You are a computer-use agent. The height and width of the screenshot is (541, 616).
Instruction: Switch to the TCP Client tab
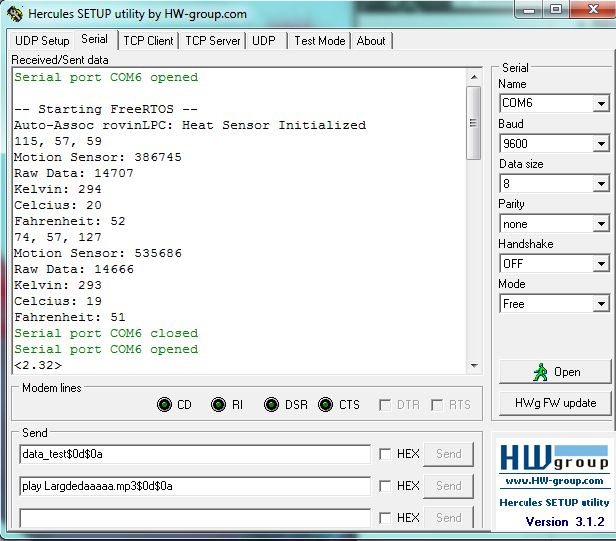tap(148, 41)
